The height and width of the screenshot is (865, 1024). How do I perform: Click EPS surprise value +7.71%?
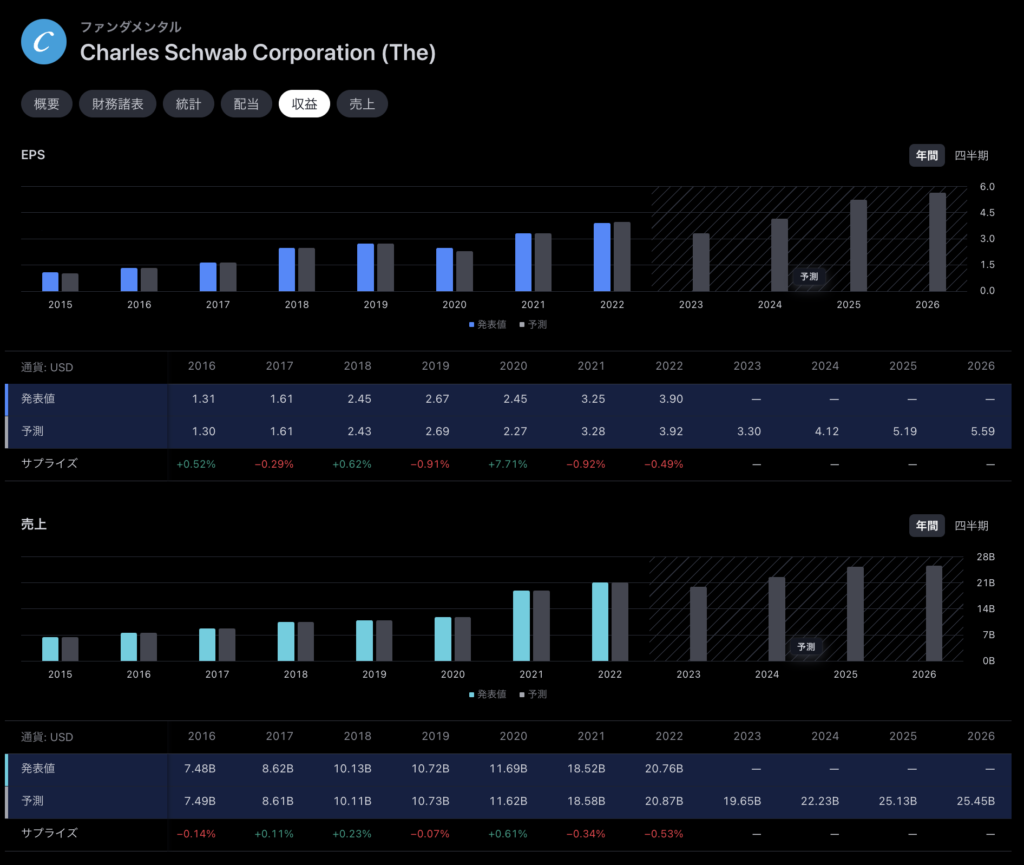(507, 464)
